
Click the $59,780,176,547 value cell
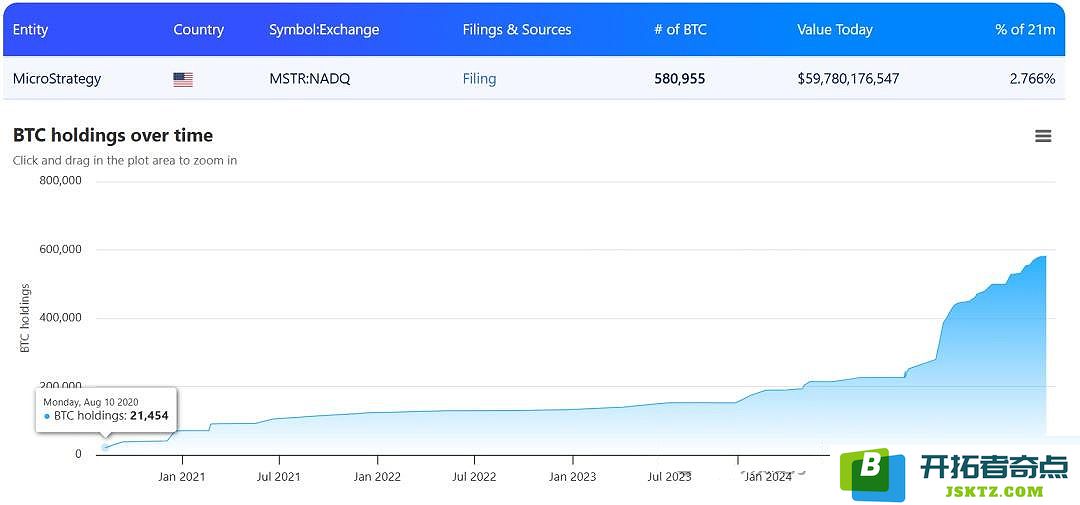[848, 79]
